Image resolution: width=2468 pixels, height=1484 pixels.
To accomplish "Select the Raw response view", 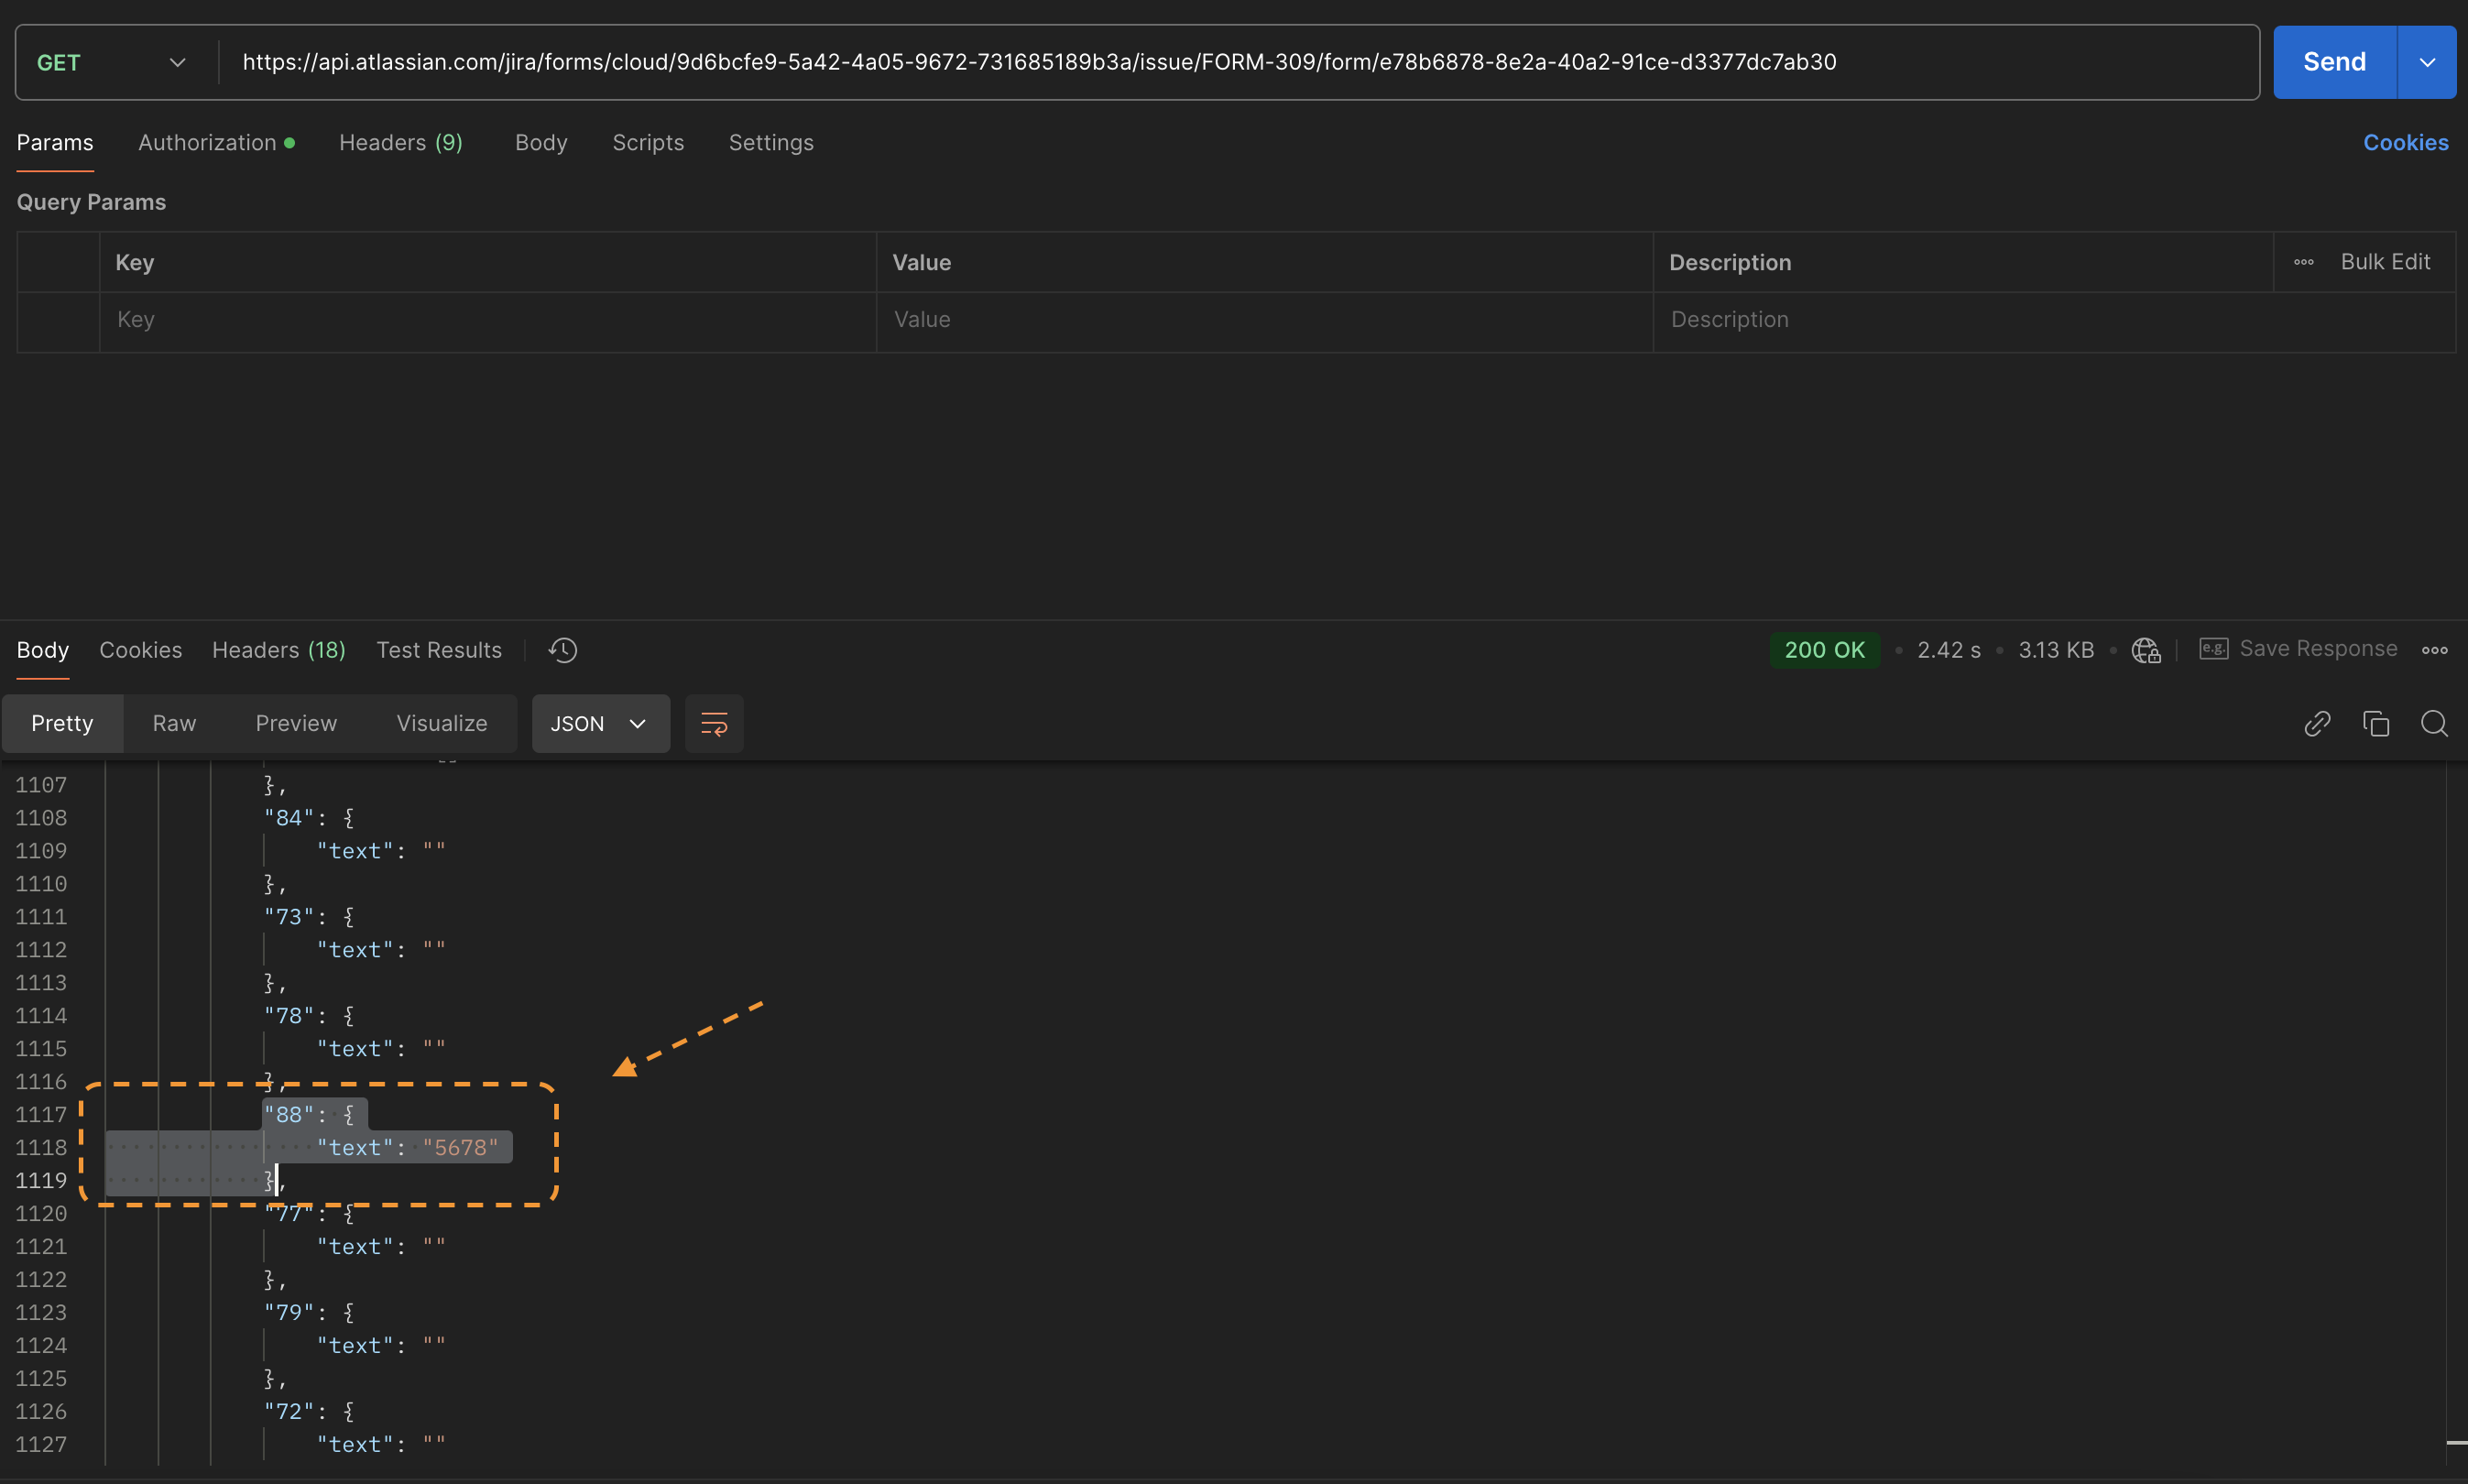I will 174,724.
